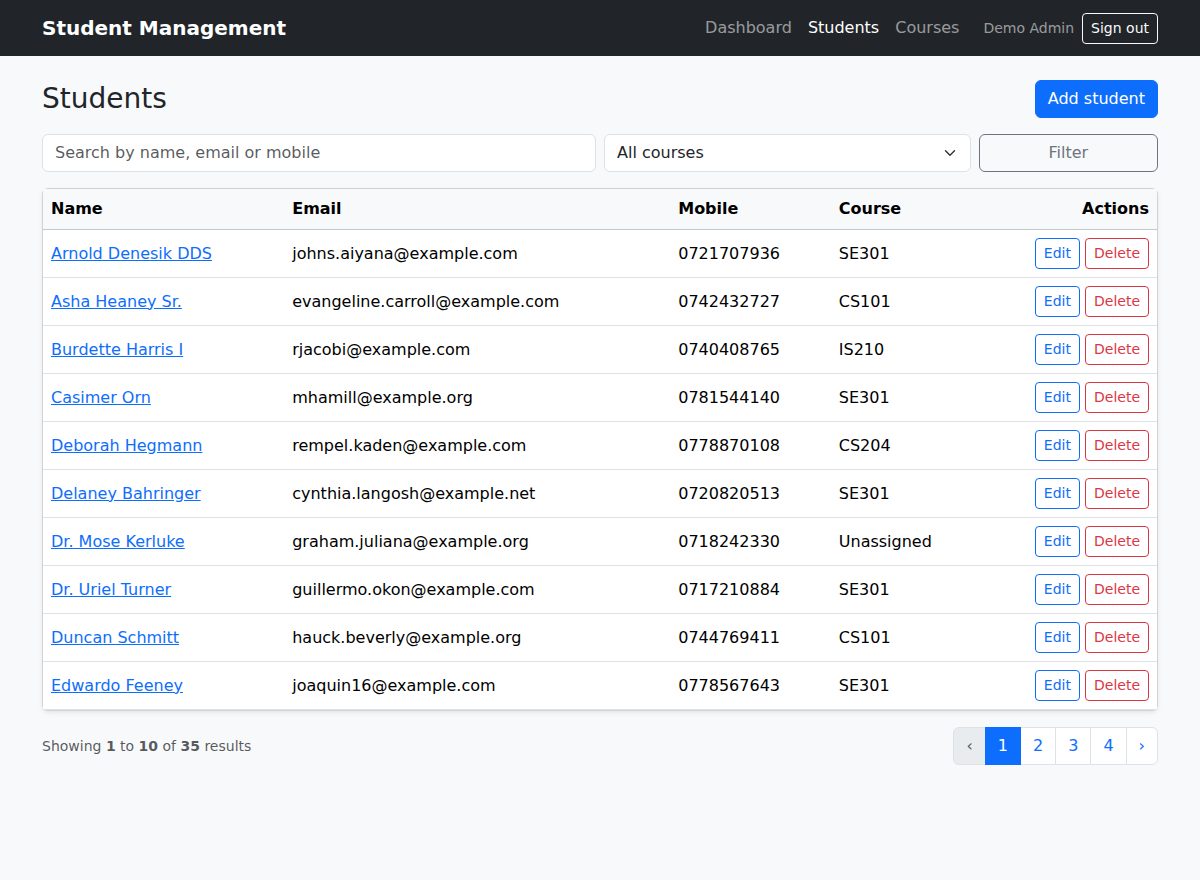
Task: Open the All courses dropdown
Action: tap(787, 153)
